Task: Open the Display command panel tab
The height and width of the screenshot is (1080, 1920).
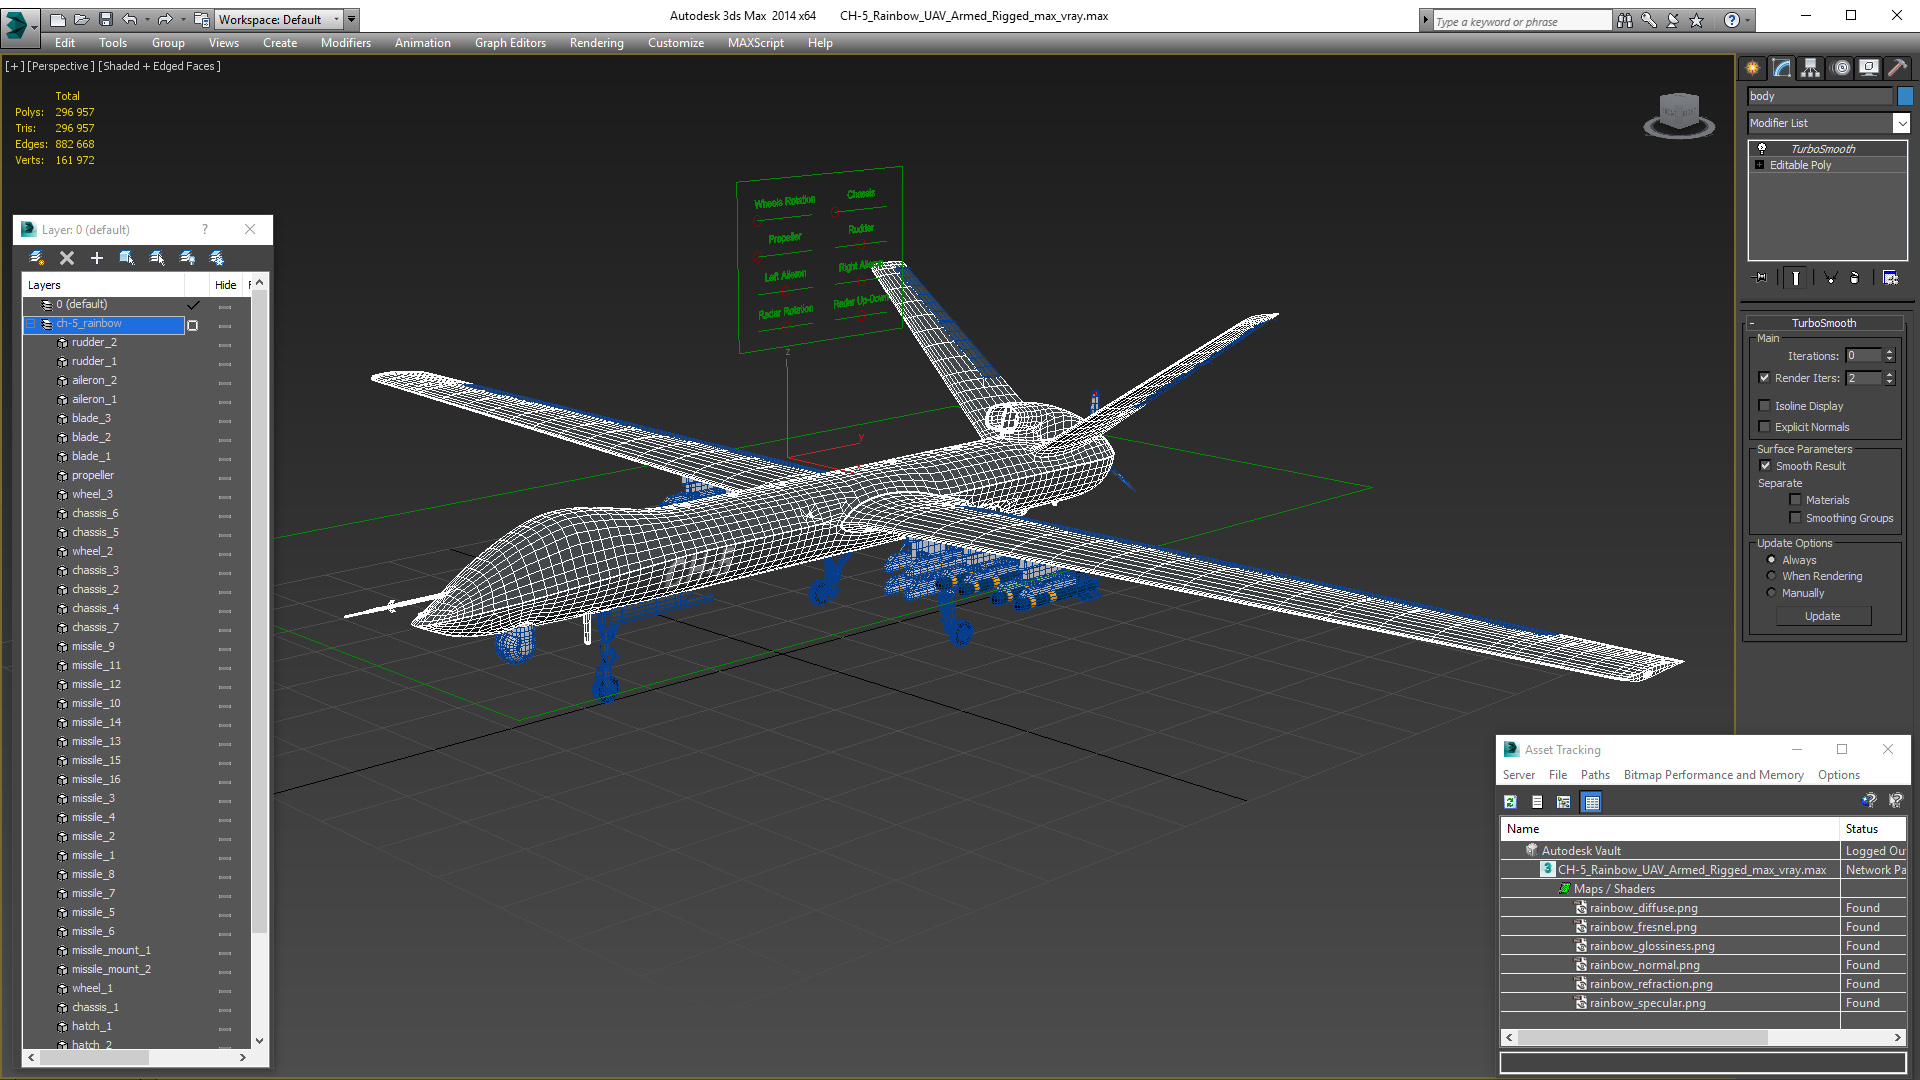Action: point(1868,68)
